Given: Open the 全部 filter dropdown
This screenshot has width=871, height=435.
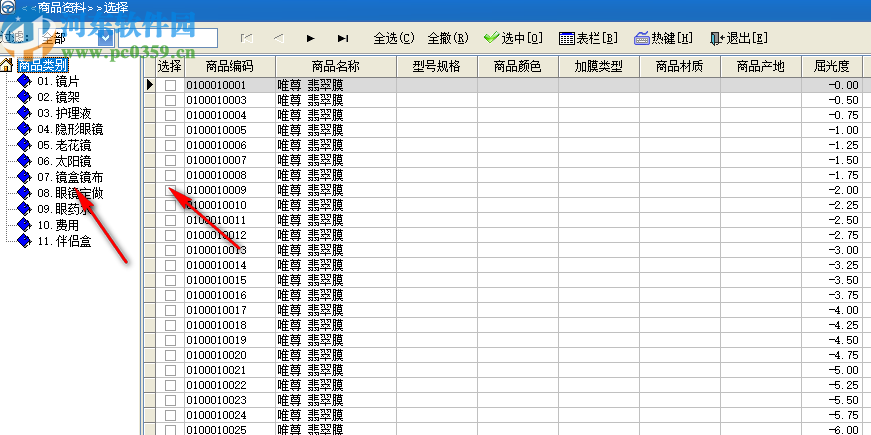Looking at the screenshot, I should [106, 38].
